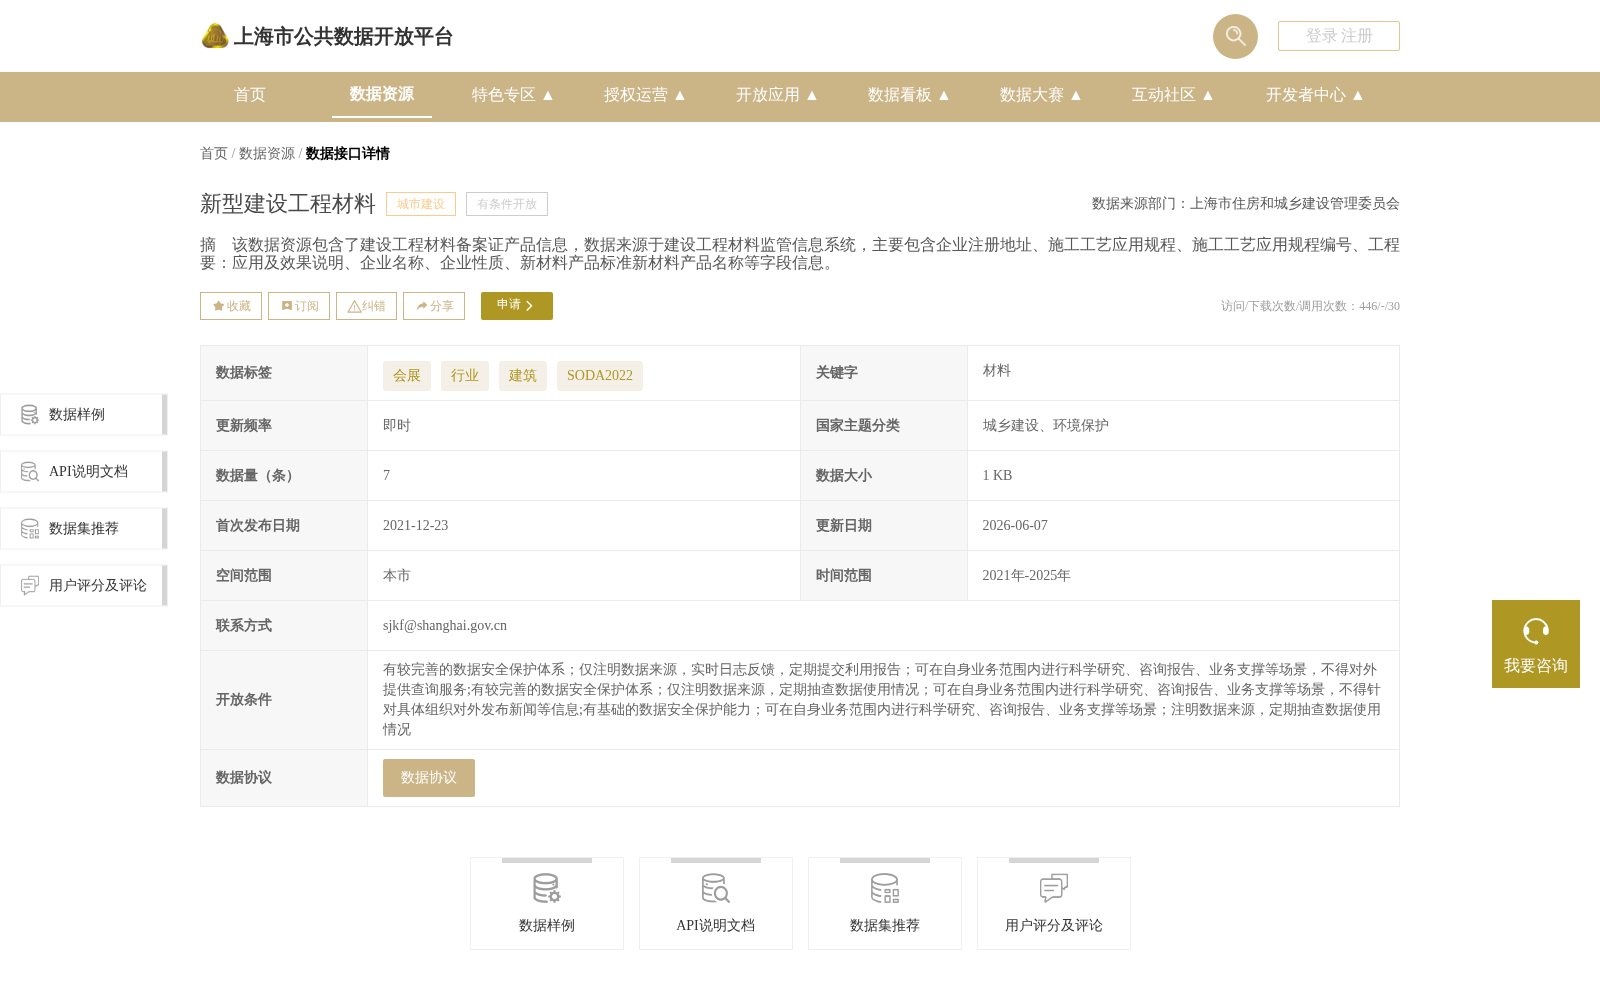Screen dimensions: 1600x1000
Task: Click the 新型建设工程材料 title
Action: (288, 204)
